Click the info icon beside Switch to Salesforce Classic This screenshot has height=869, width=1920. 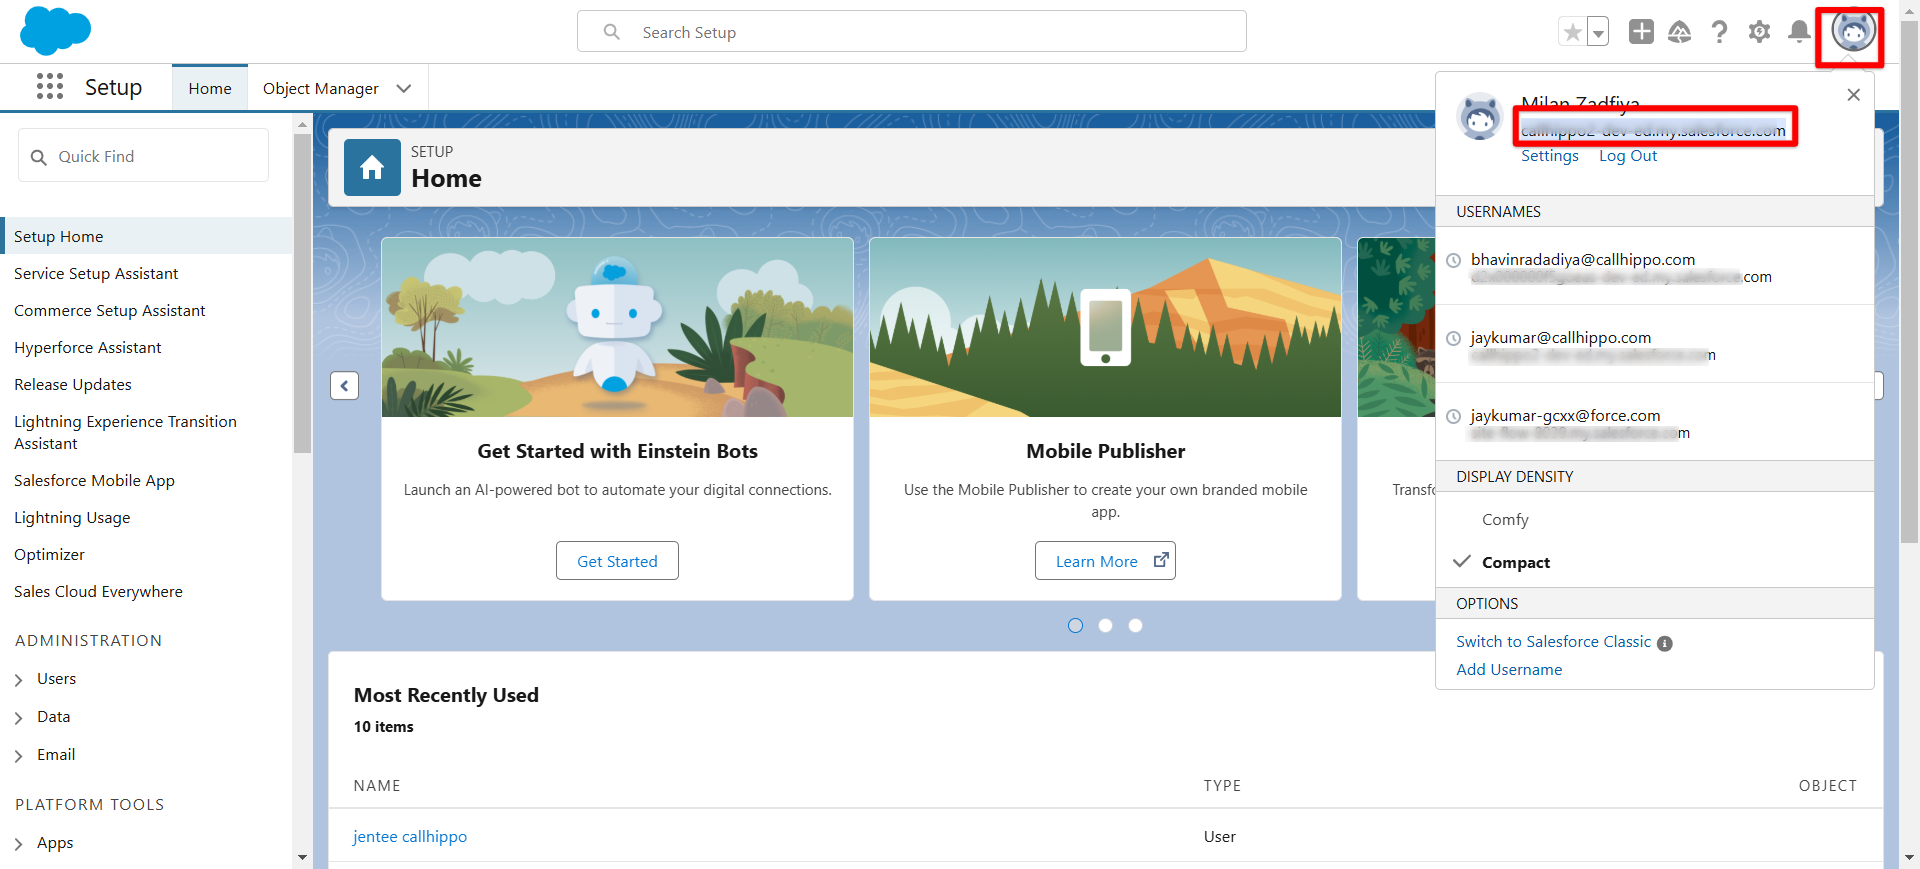pos(1664,643)
